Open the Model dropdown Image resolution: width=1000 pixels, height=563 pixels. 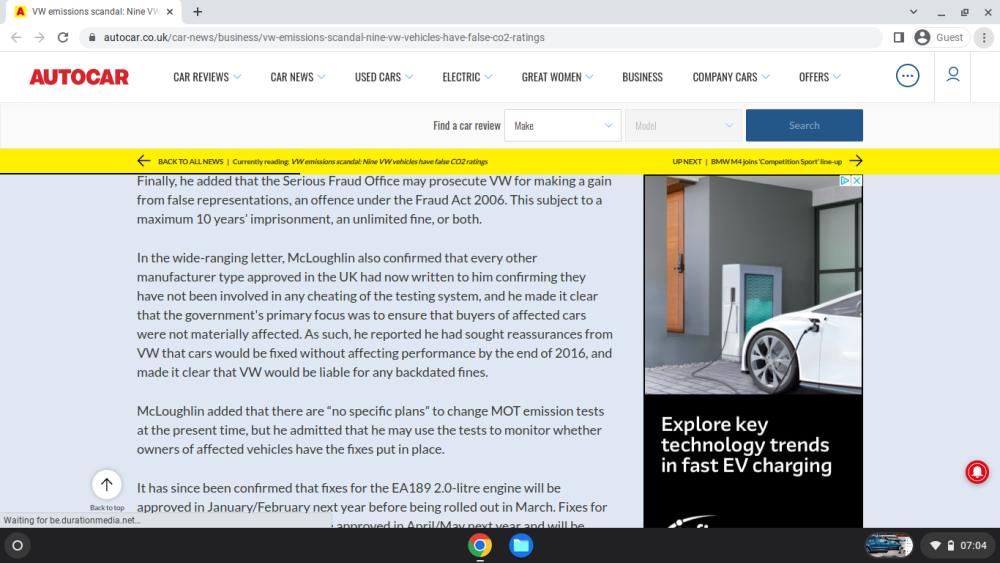683,126
